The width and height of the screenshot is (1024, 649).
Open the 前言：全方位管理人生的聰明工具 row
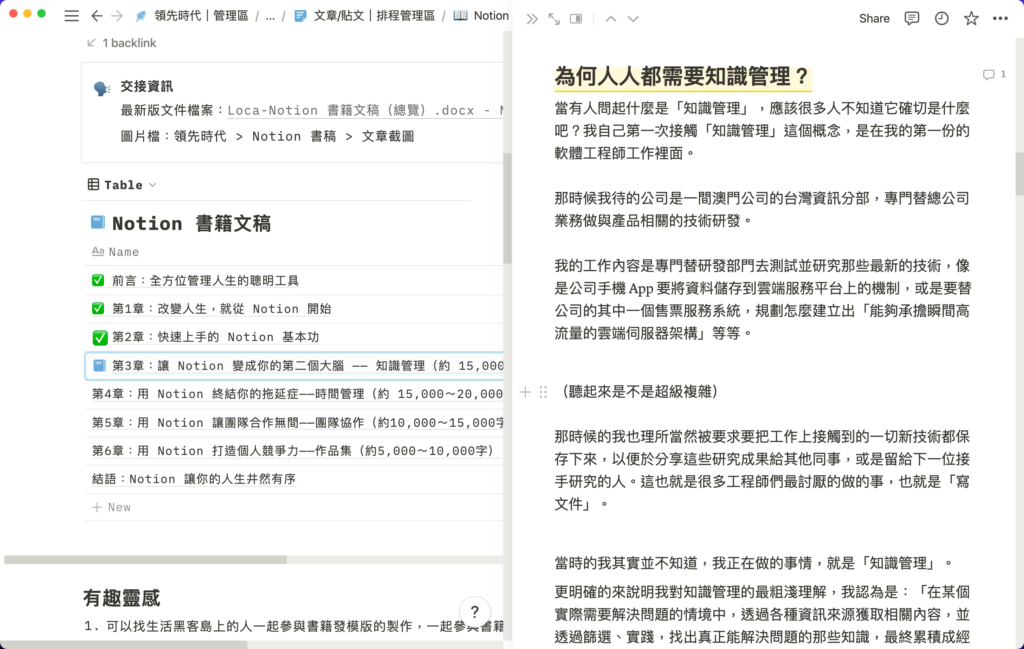point(205,281)
